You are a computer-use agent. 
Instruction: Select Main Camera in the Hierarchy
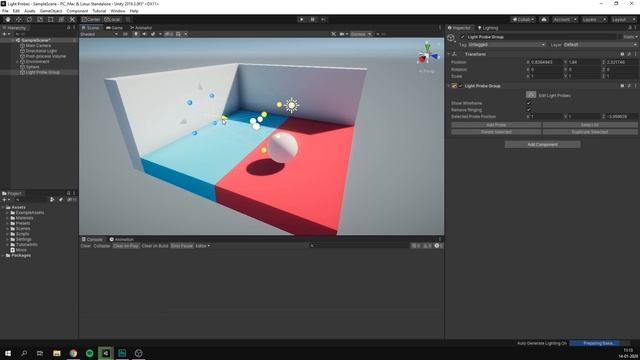pyautogui.click(x=38, y=46)
